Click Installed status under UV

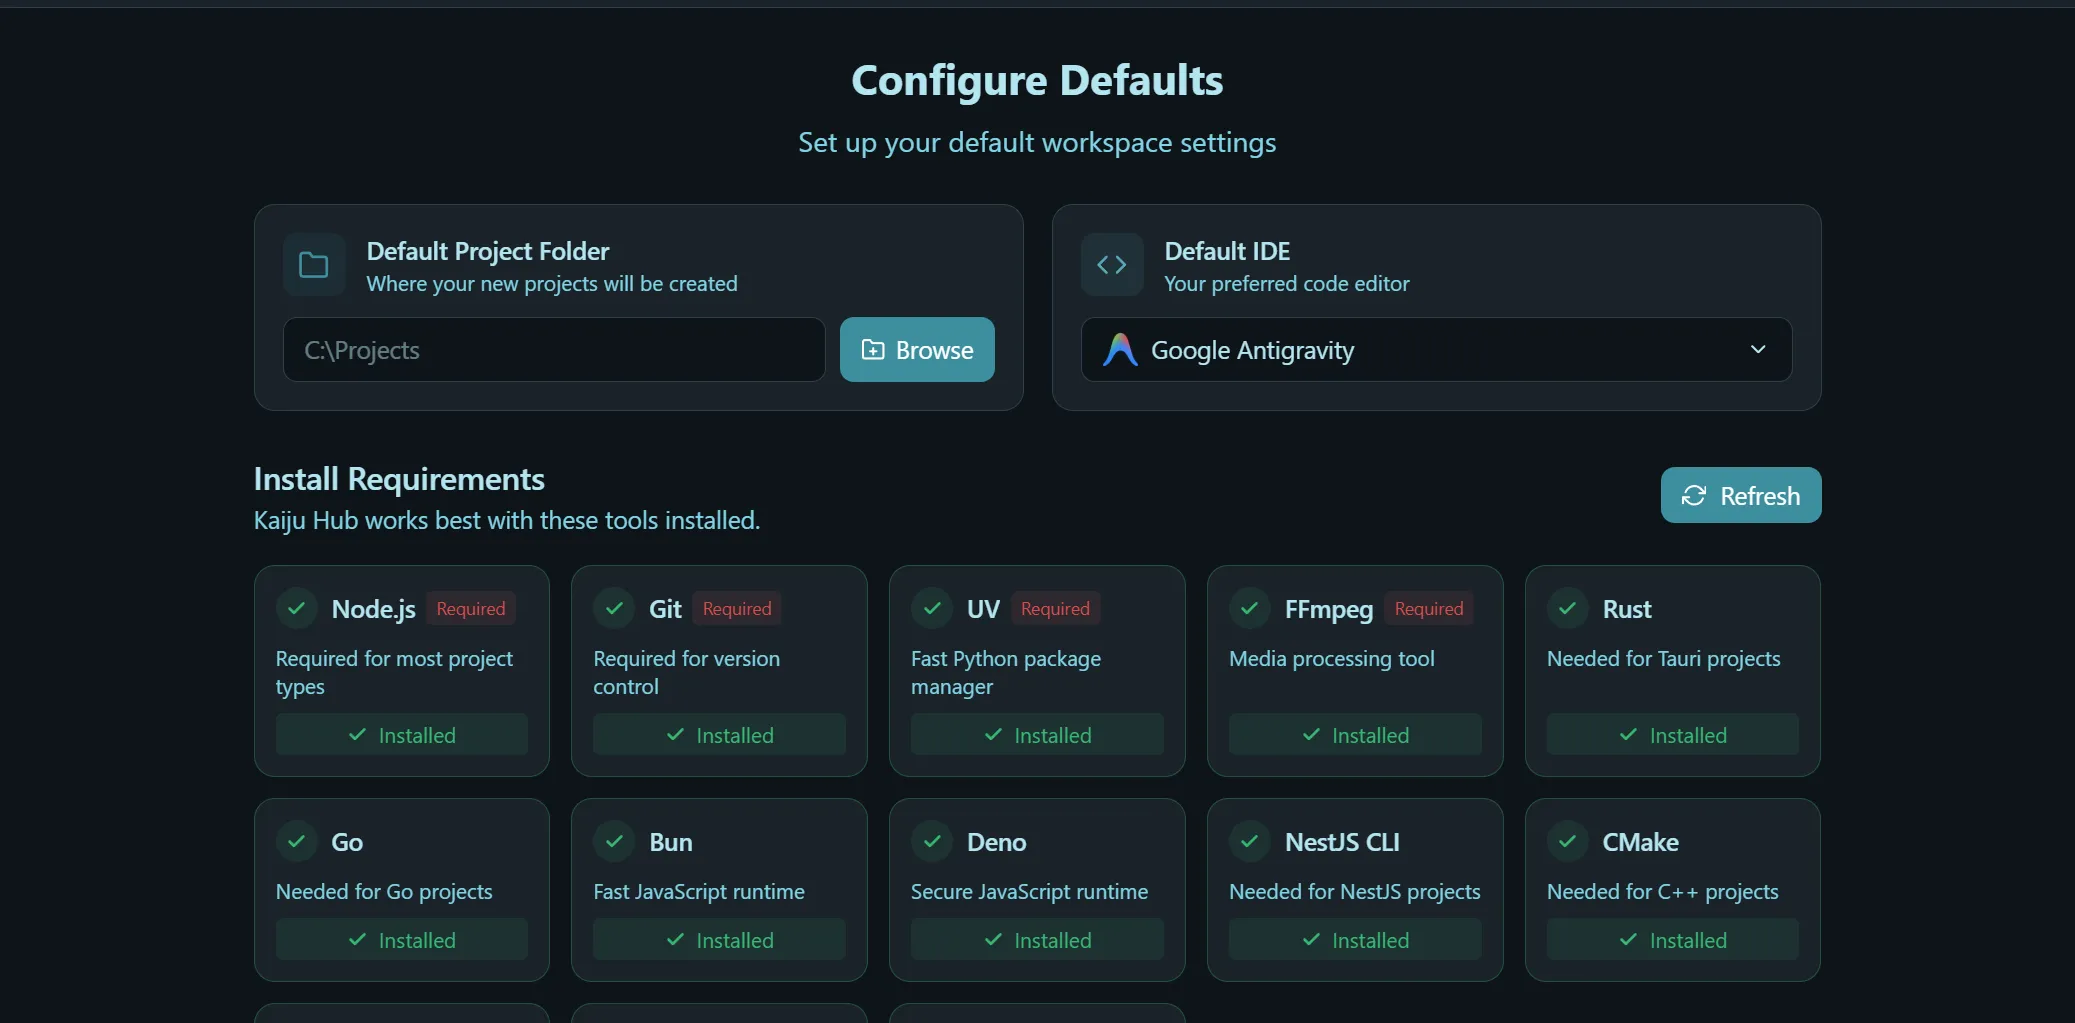tap(1037, 735)
